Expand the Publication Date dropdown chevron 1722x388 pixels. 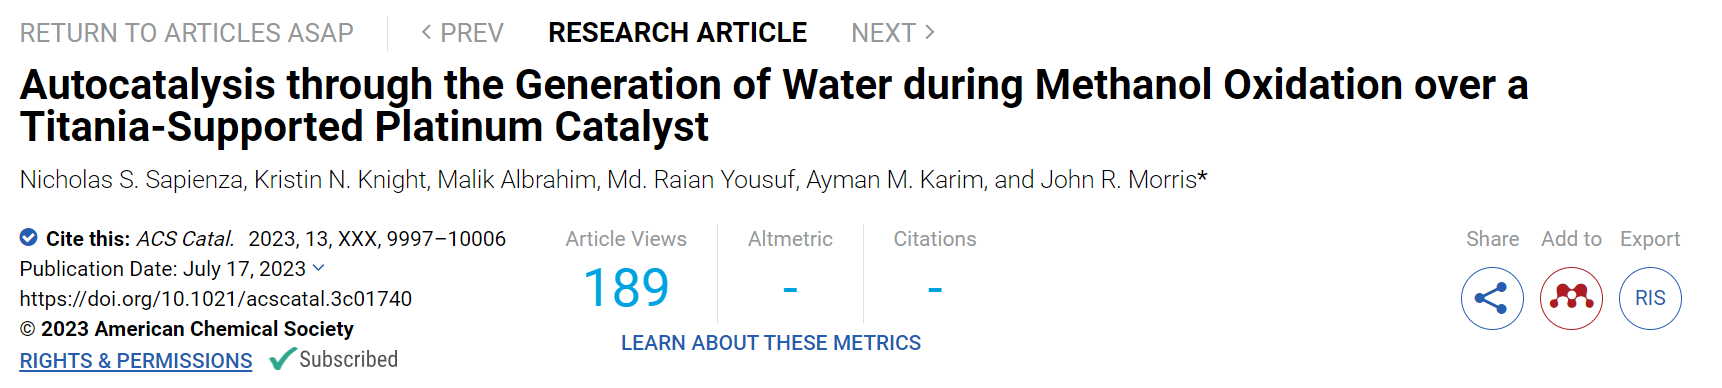319,268
